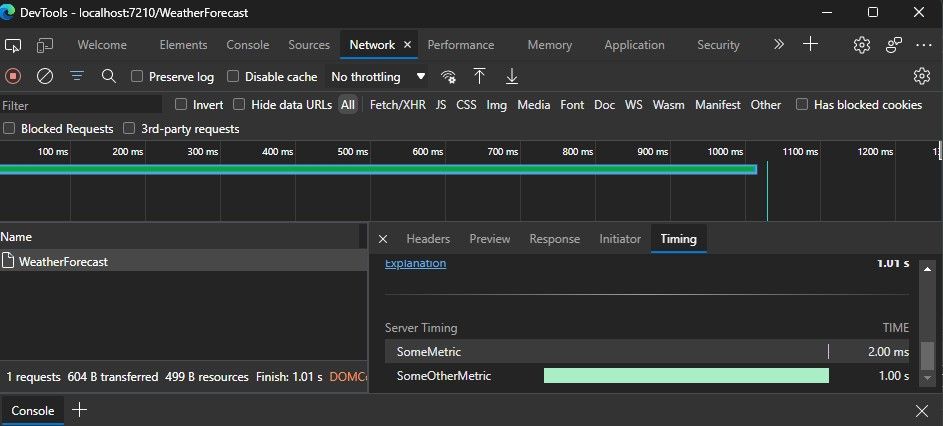Close the request details pane
This screenshot has width=943, height=426.
click(x=382, y=239)
